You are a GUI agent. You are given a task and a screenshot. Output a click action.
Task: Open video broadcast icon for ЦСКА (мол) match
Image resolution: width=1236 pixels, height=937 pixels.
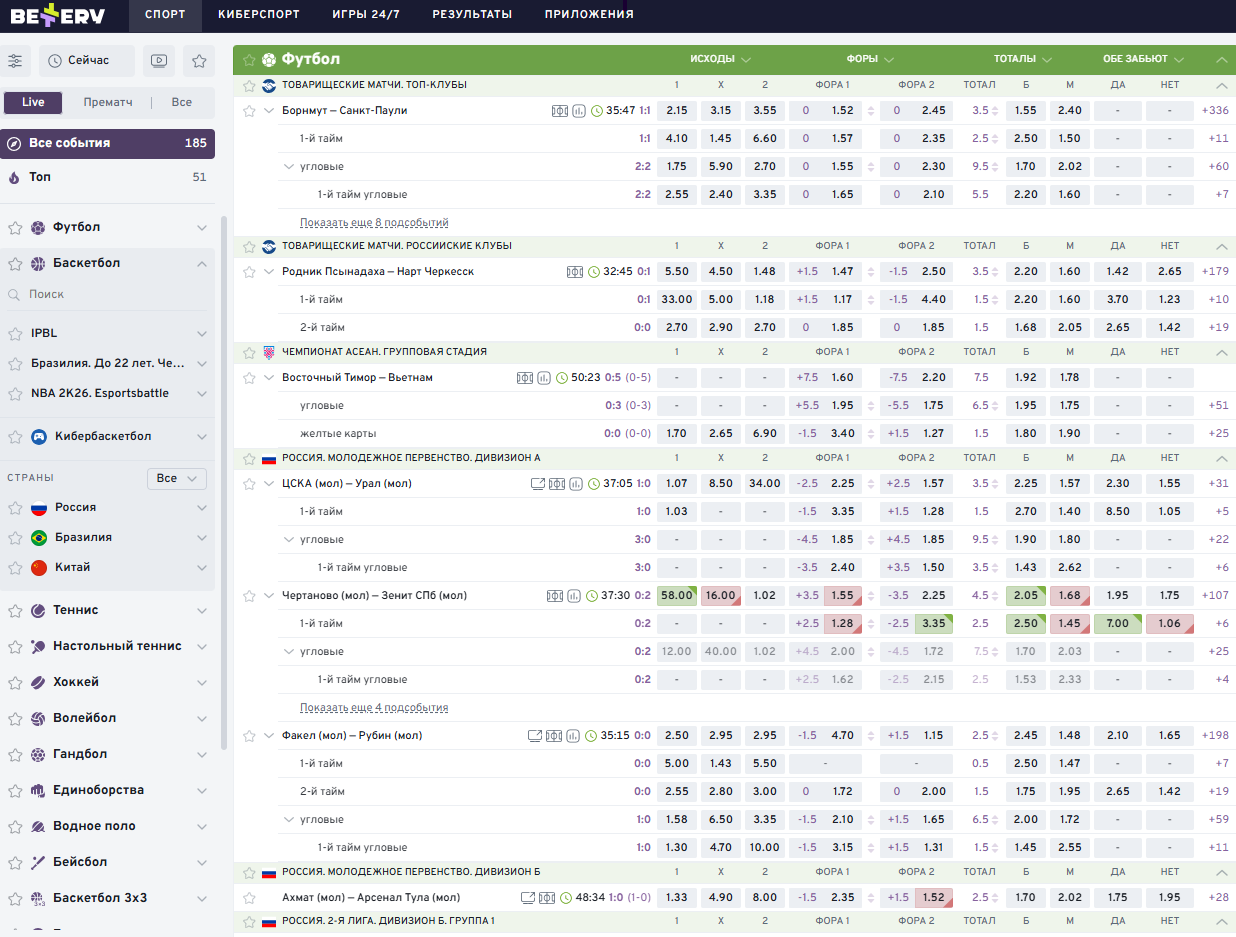click(538, 484)
